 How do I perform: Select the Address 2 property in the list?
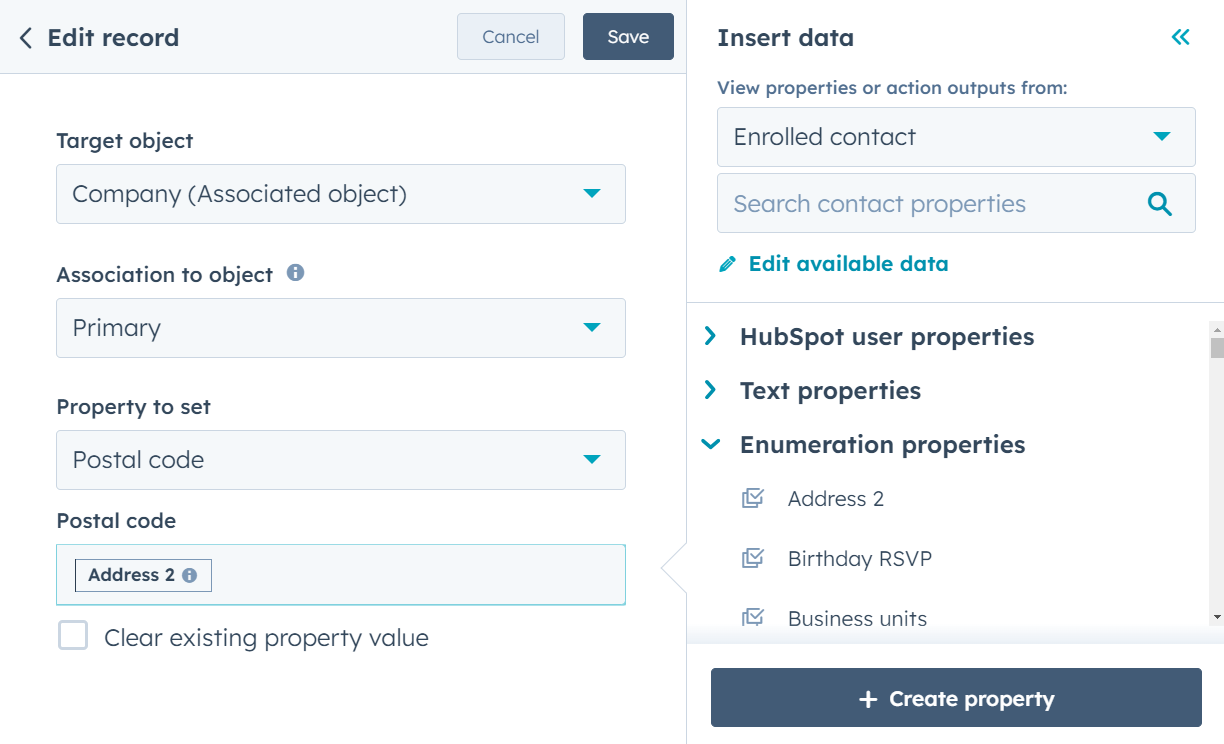click(x=836, y=498)
